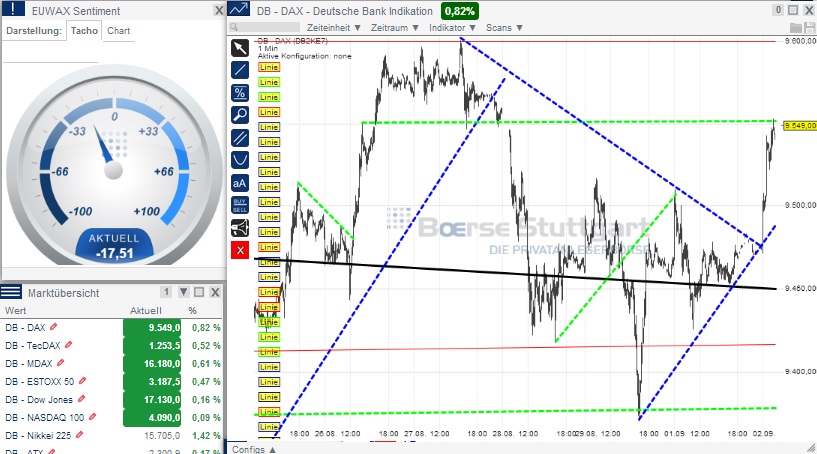
Task: Click the pencil icon beside DB - DAX
Action: click(x=53, y=327)
